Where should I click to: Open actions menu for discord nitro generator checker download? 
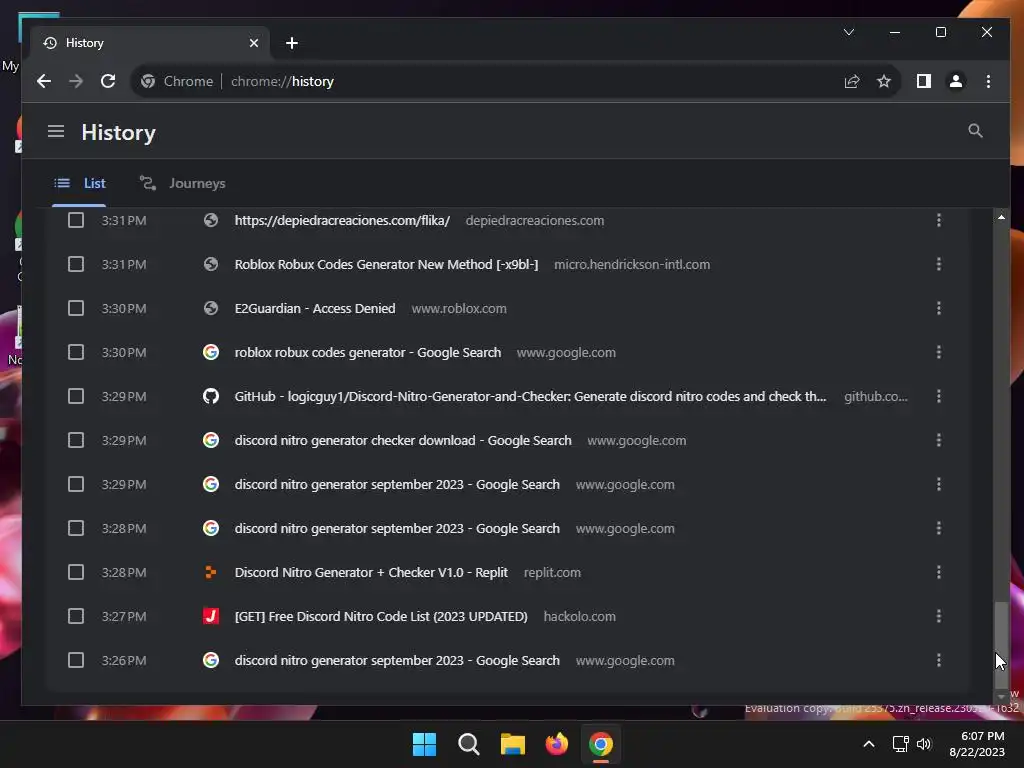coord(938,440)
